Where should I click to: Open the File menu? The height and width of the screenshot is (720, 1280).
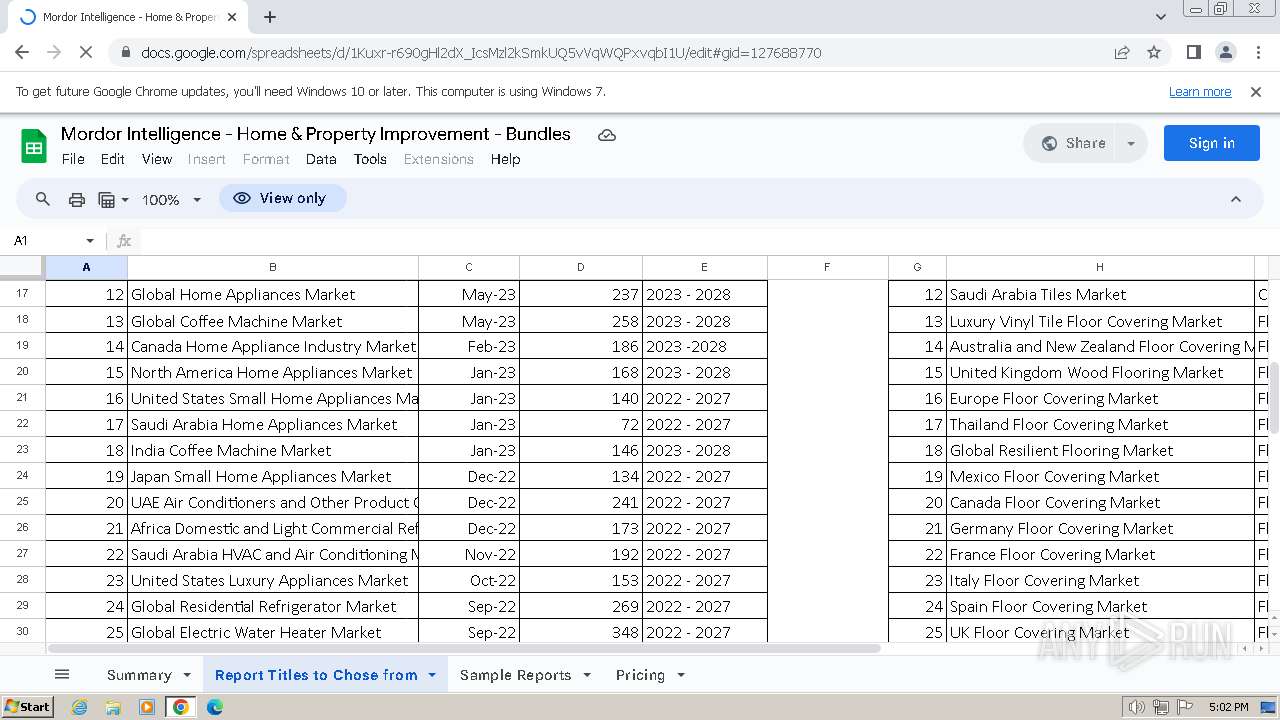73,159
